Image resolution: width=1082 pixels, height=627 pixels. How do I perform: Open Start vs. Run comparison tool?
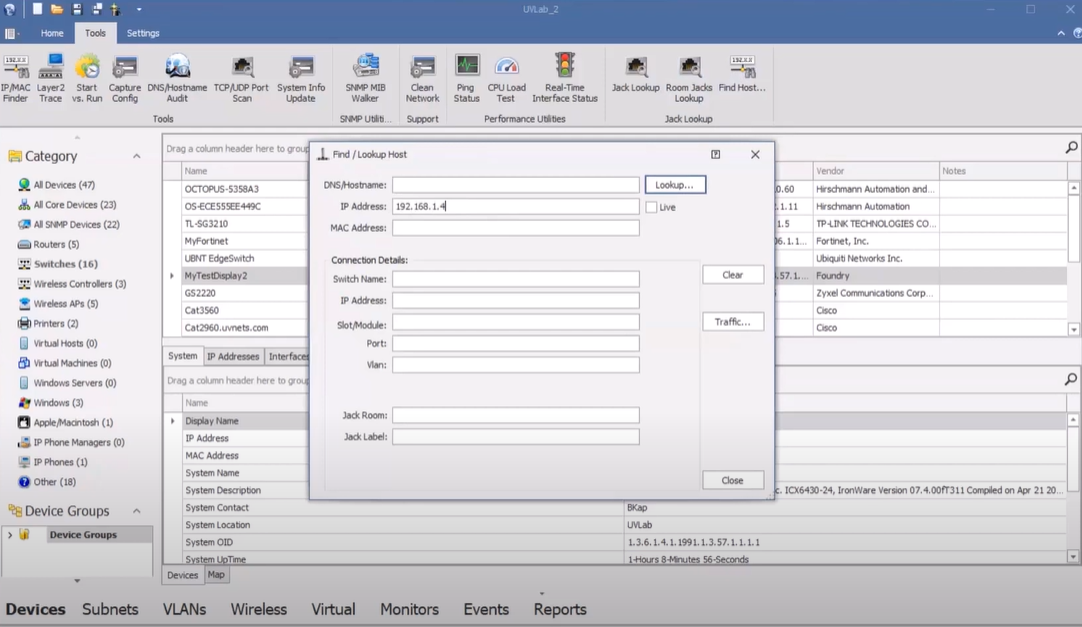click(87, 79)
